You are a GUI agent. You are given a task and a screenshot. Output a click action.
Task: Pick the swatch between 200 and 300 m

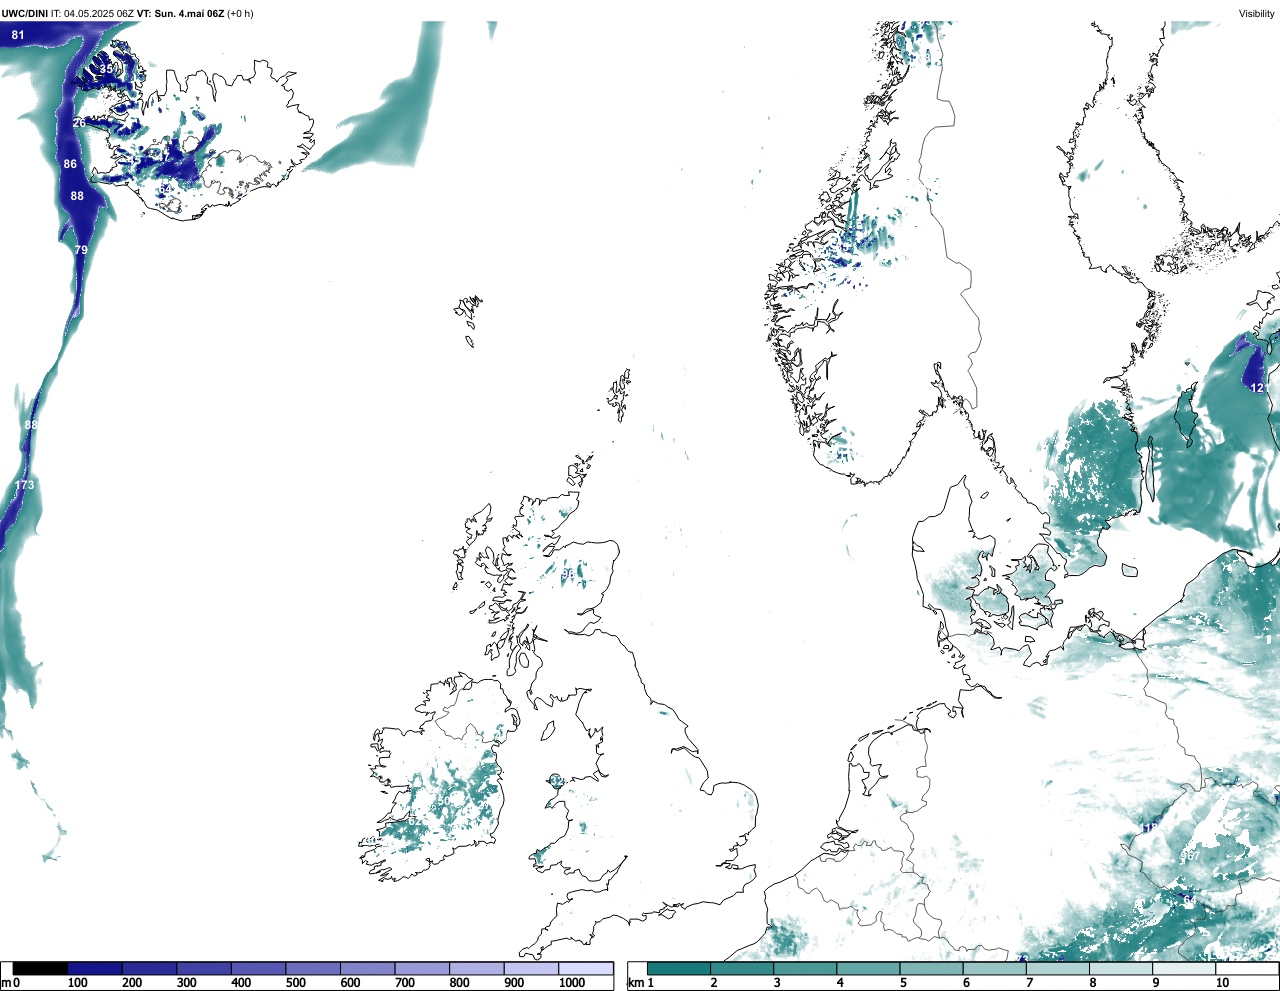[x=149, y=968]
